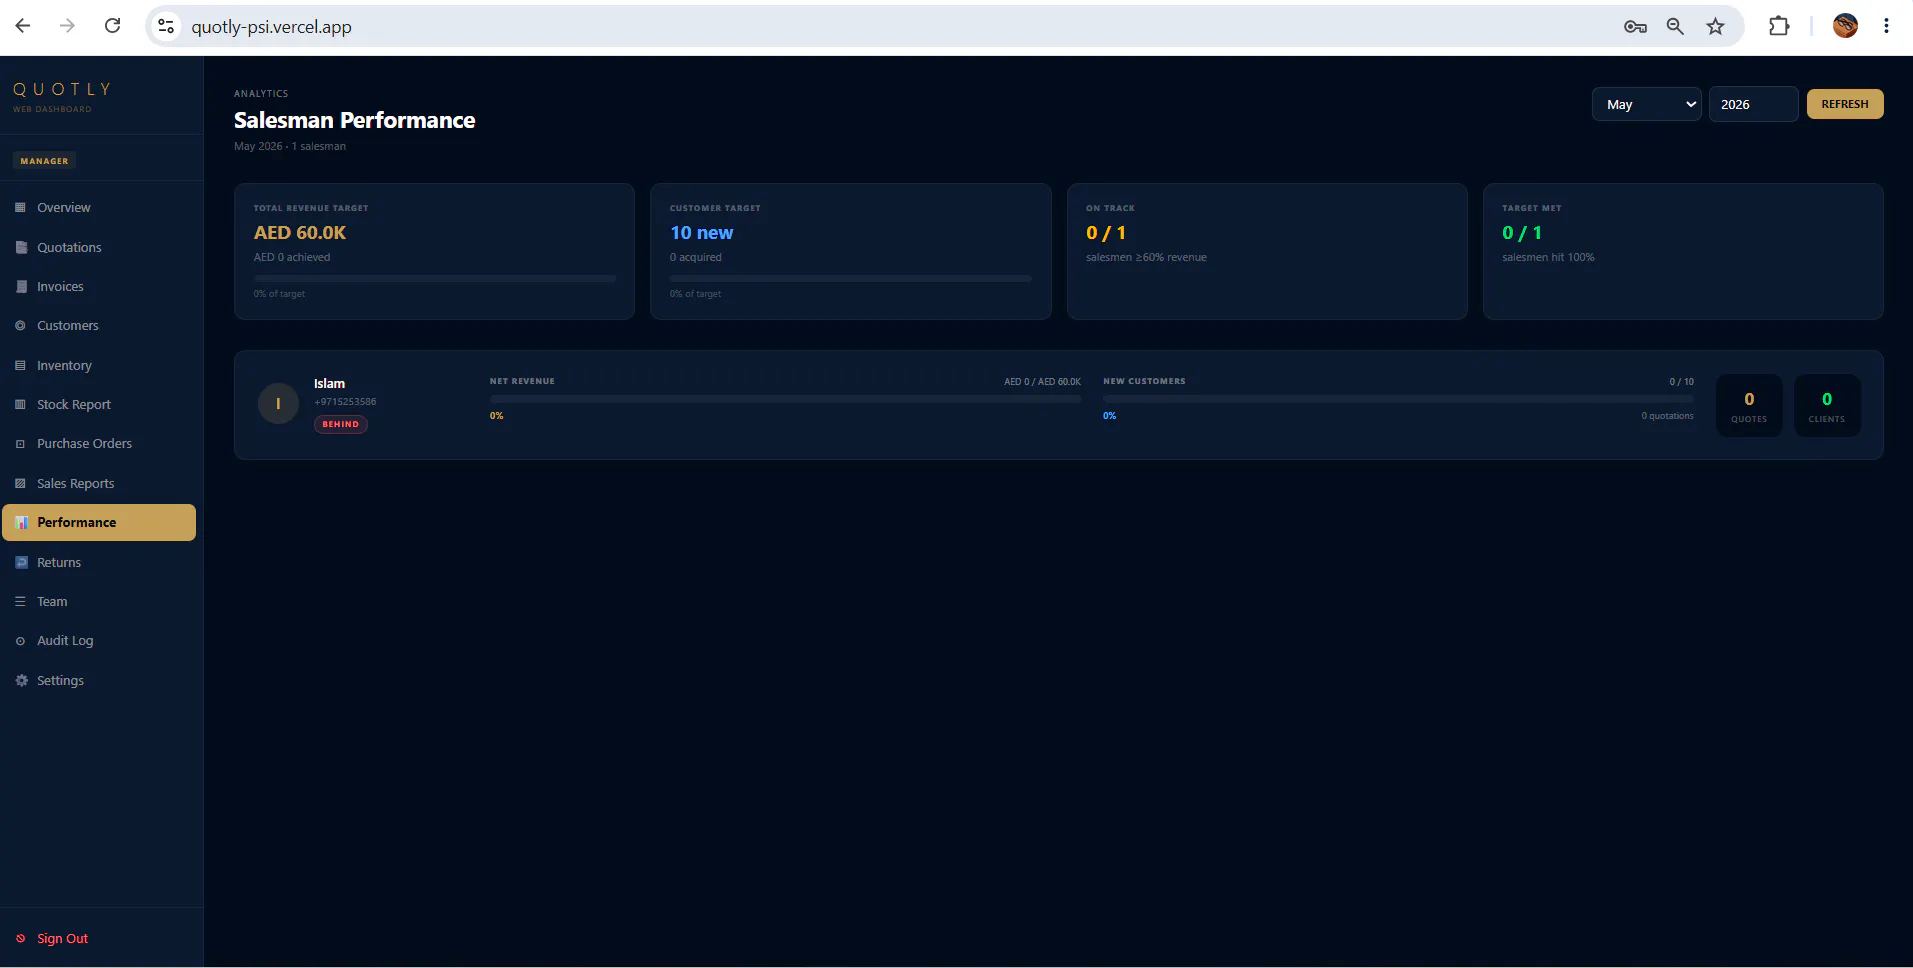Screen dimensions: 1913x968
Task: Click the MANAGER role badge
Action: [44, 161]
